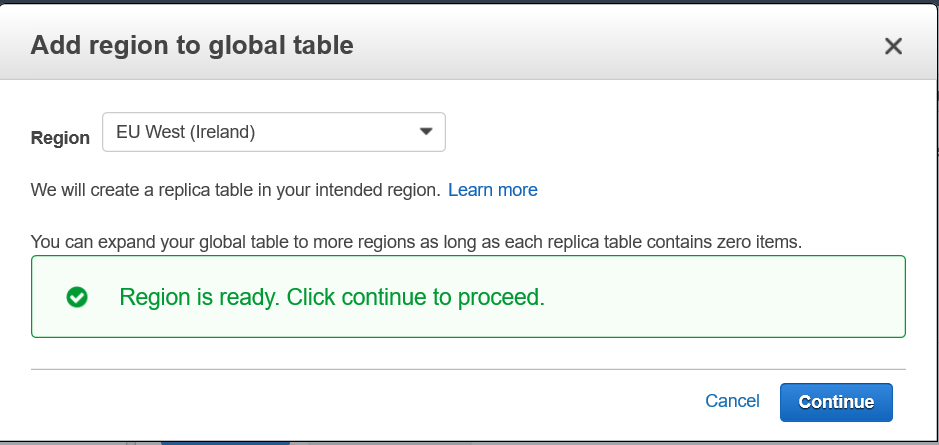This screenshot has height=445, width=939.
Task: Select the "Add region to global table" title
Action: pyautogui.click(x=192, y=45)
